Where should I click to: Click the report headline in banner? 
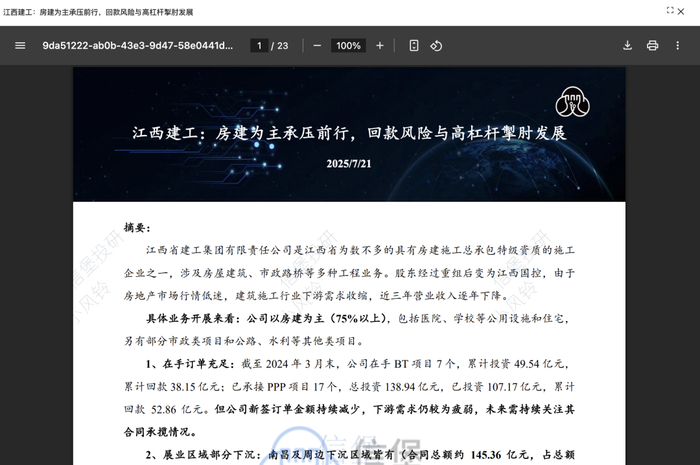pyautogui.click(x=349, y=133)
